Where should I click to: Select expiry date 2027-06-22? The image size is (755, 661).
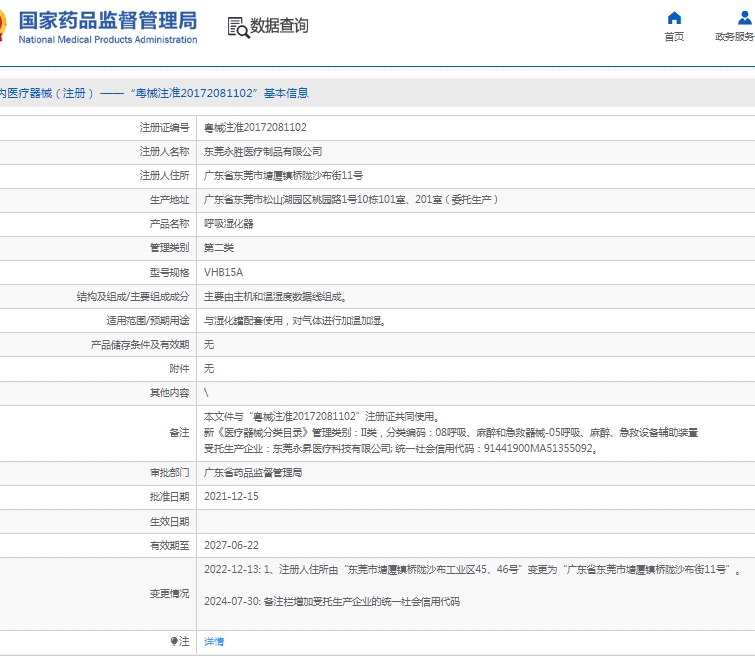pyautogui.click(x=231, y=545)
